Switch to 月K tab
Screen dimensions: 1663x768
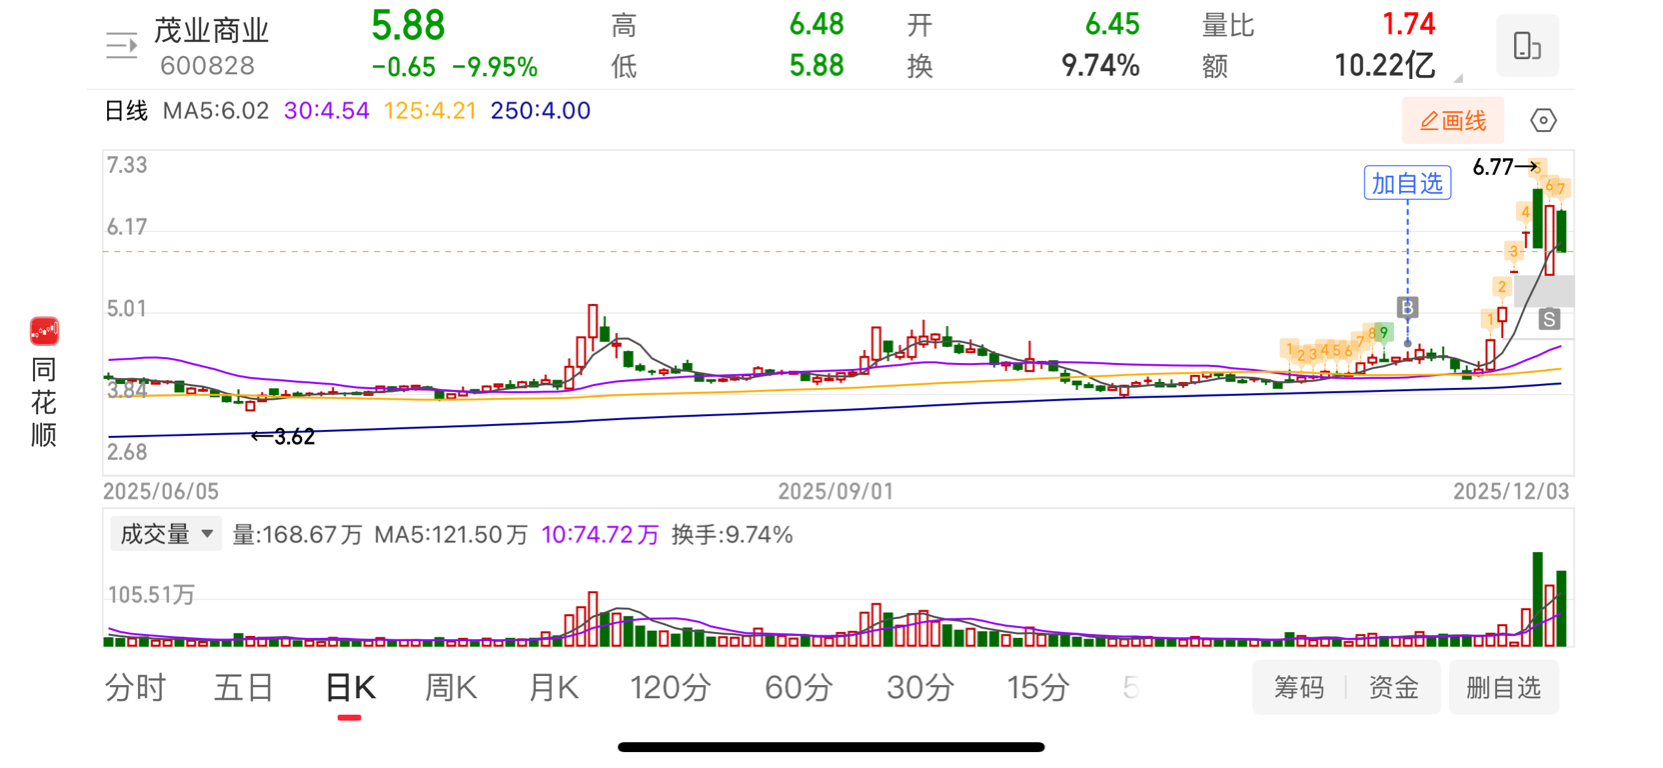pos(553,688)
